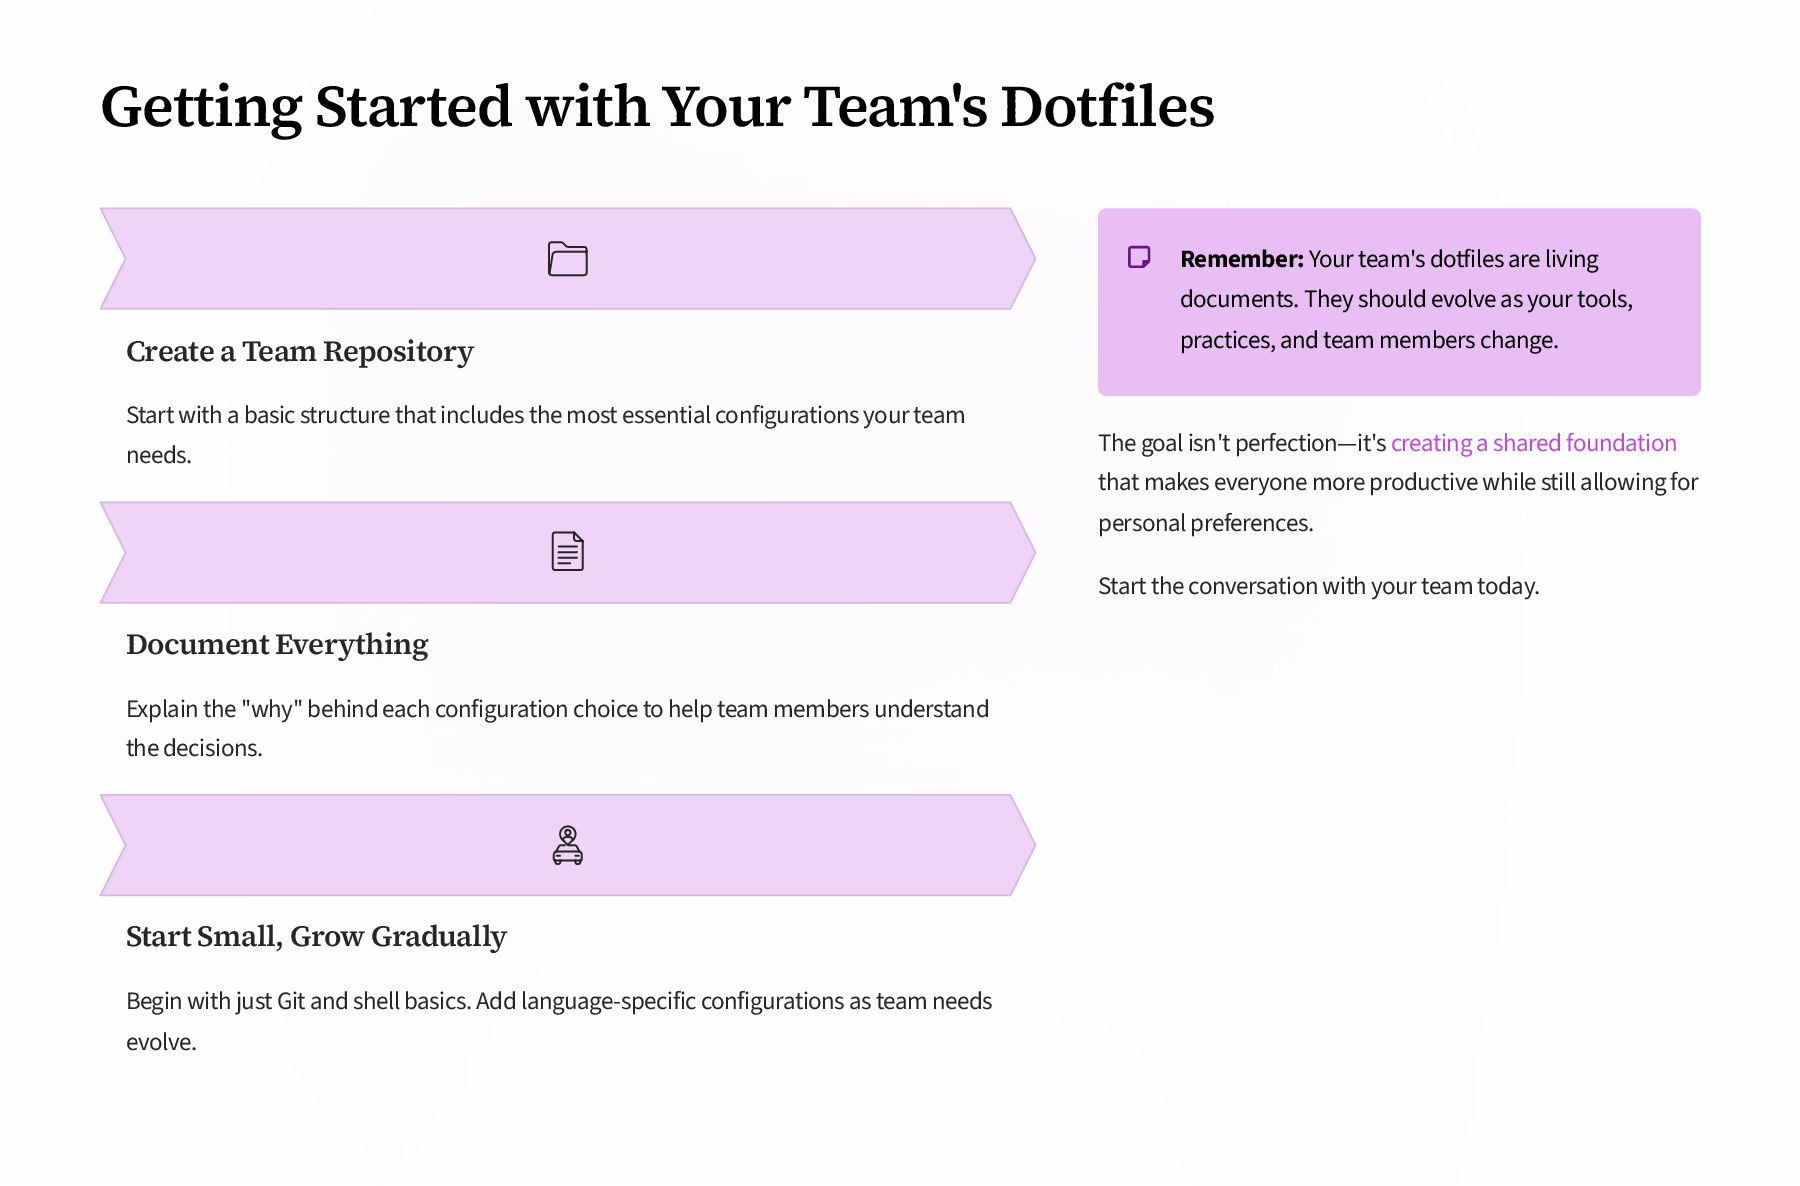Click the page title 'Getting Started with Your Team's Dotfiles'

click(x=657, y=107)
